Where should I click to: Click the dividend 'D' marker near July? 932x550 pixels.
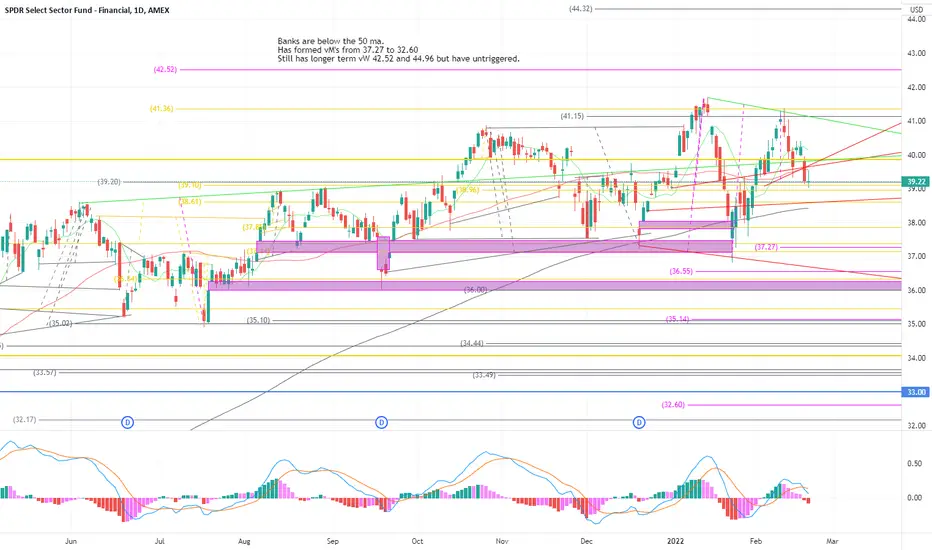[x=127, y=422]
